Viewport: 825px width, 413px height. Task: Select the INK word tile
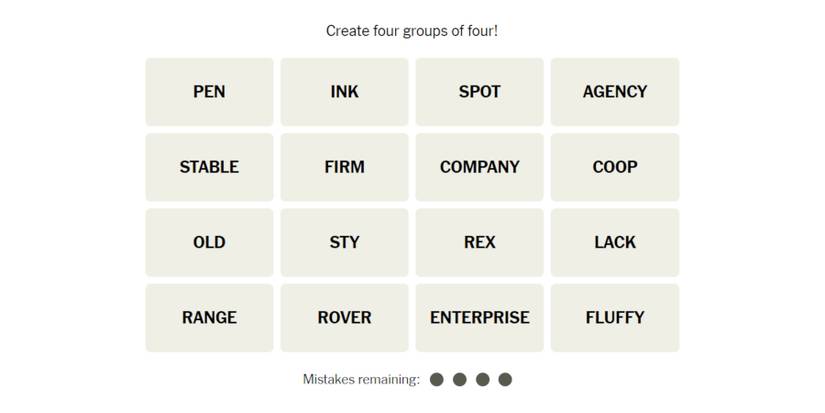[x=344, y=92]
